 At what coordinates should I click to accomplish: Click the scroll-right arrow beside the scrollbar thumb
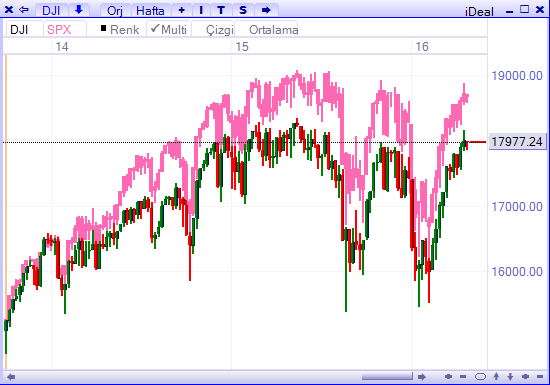[x=422, y=377]
